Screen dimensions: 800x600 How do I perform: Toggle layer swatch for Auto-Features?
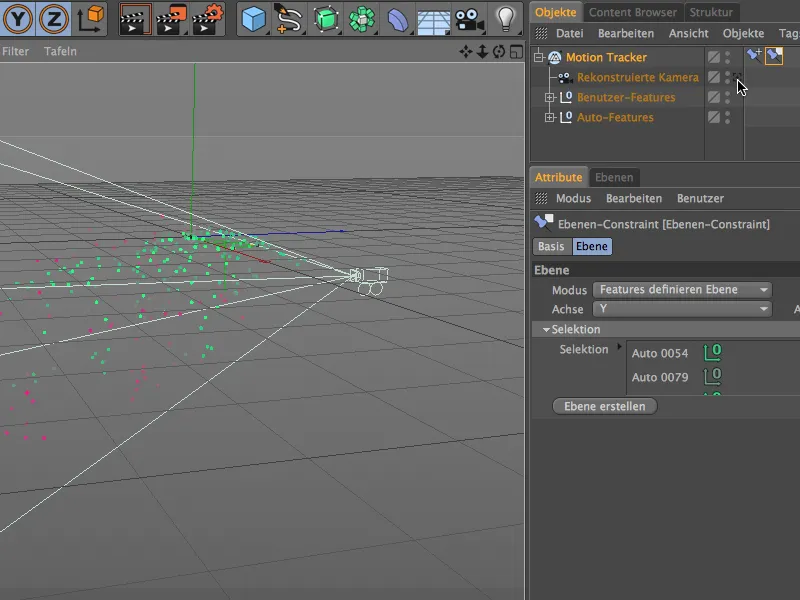tap(714, 117)
